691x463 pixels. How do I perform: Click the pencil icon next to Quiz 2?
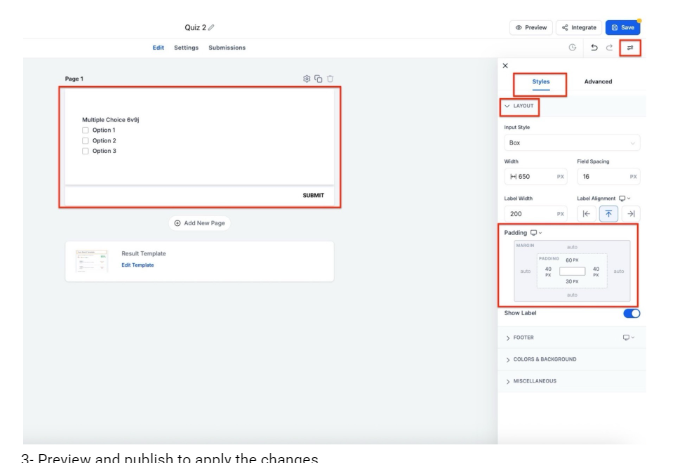[211, 27]
